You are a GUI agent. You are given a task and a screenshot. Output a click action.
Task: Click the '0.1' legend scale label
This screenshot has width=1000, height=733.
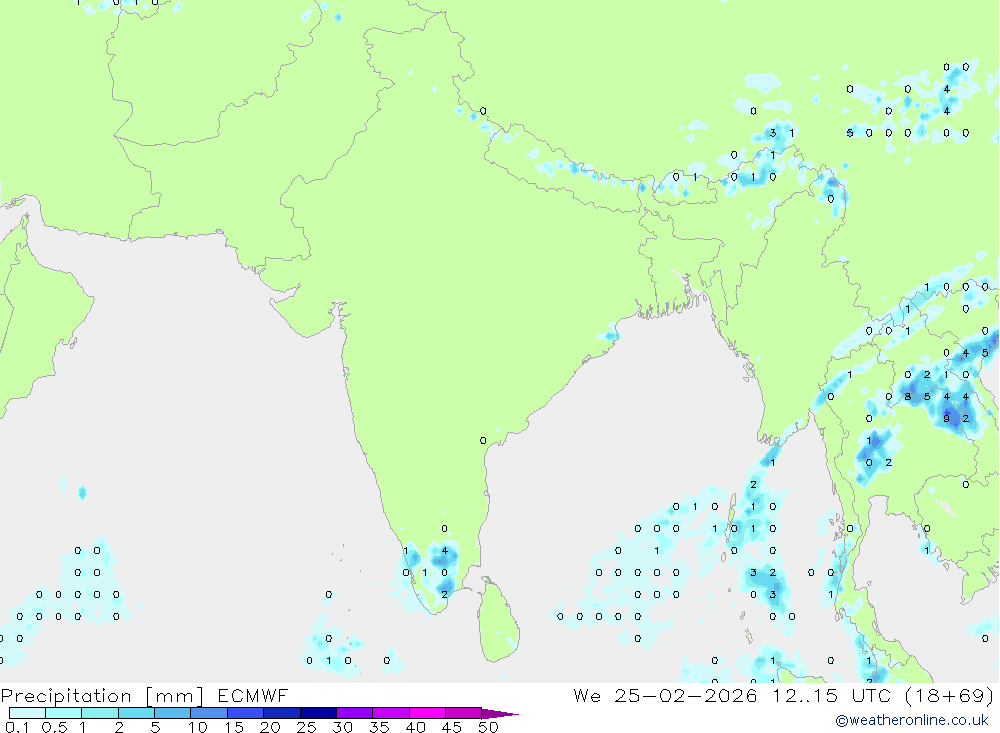(17, 727)
